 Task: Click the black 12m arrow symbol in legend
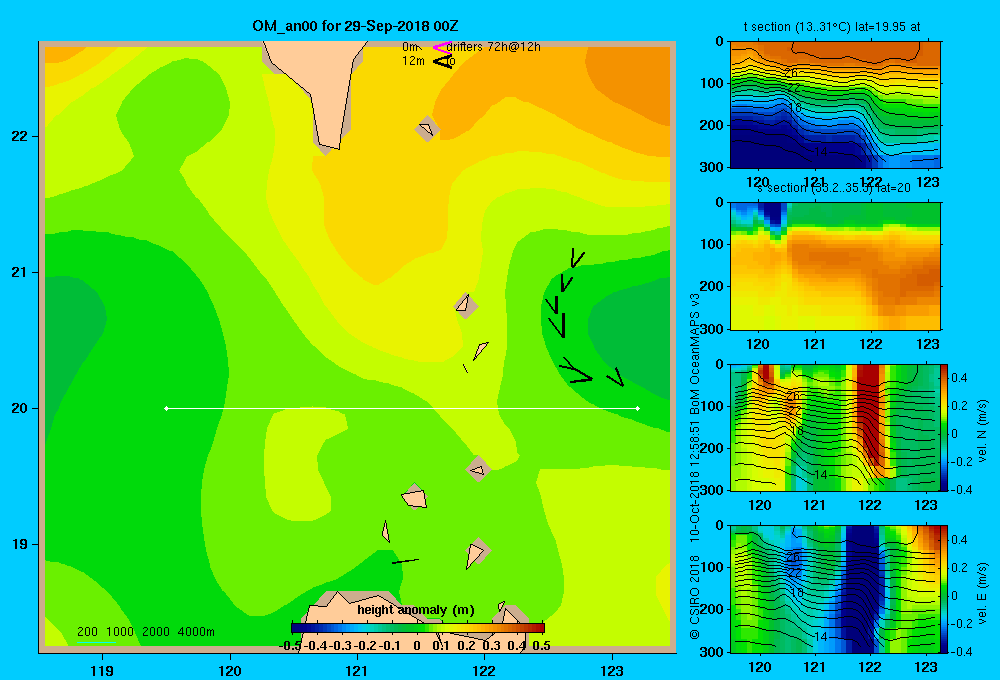[443, 61]
